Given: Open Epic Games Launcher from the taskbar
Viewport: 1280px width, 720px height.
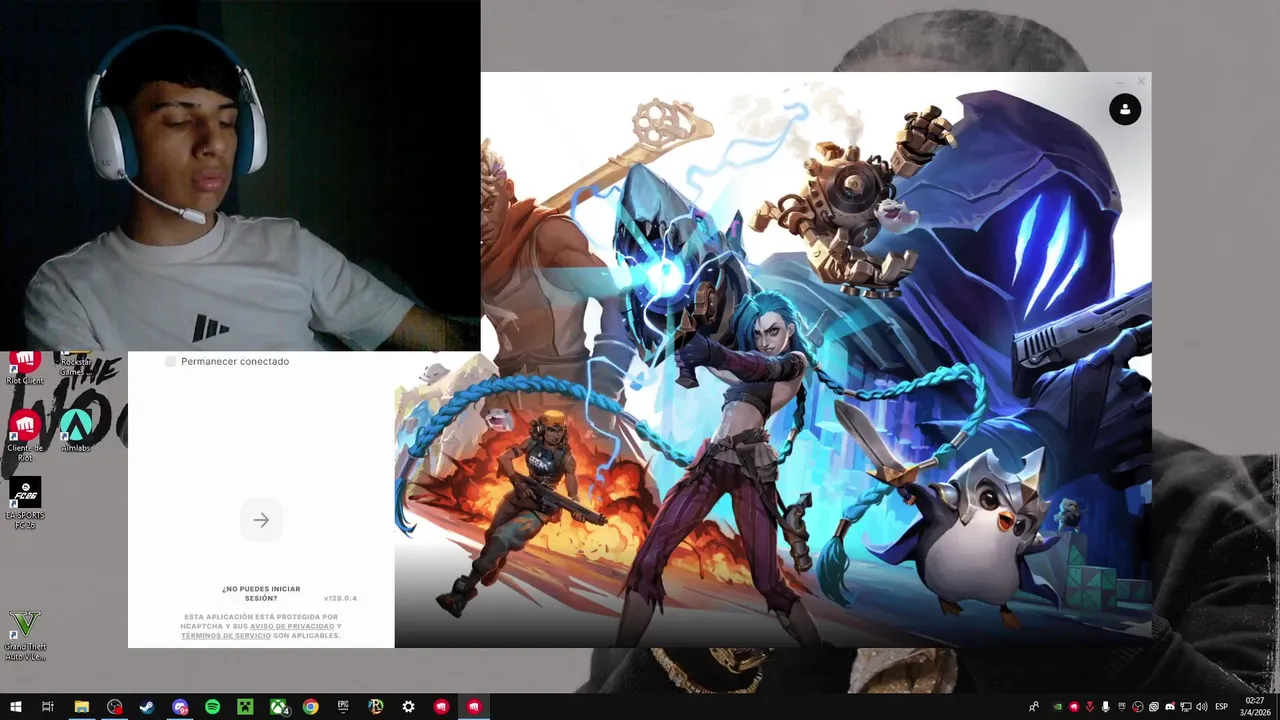Looking at the screenshot, I should [343, 706].
